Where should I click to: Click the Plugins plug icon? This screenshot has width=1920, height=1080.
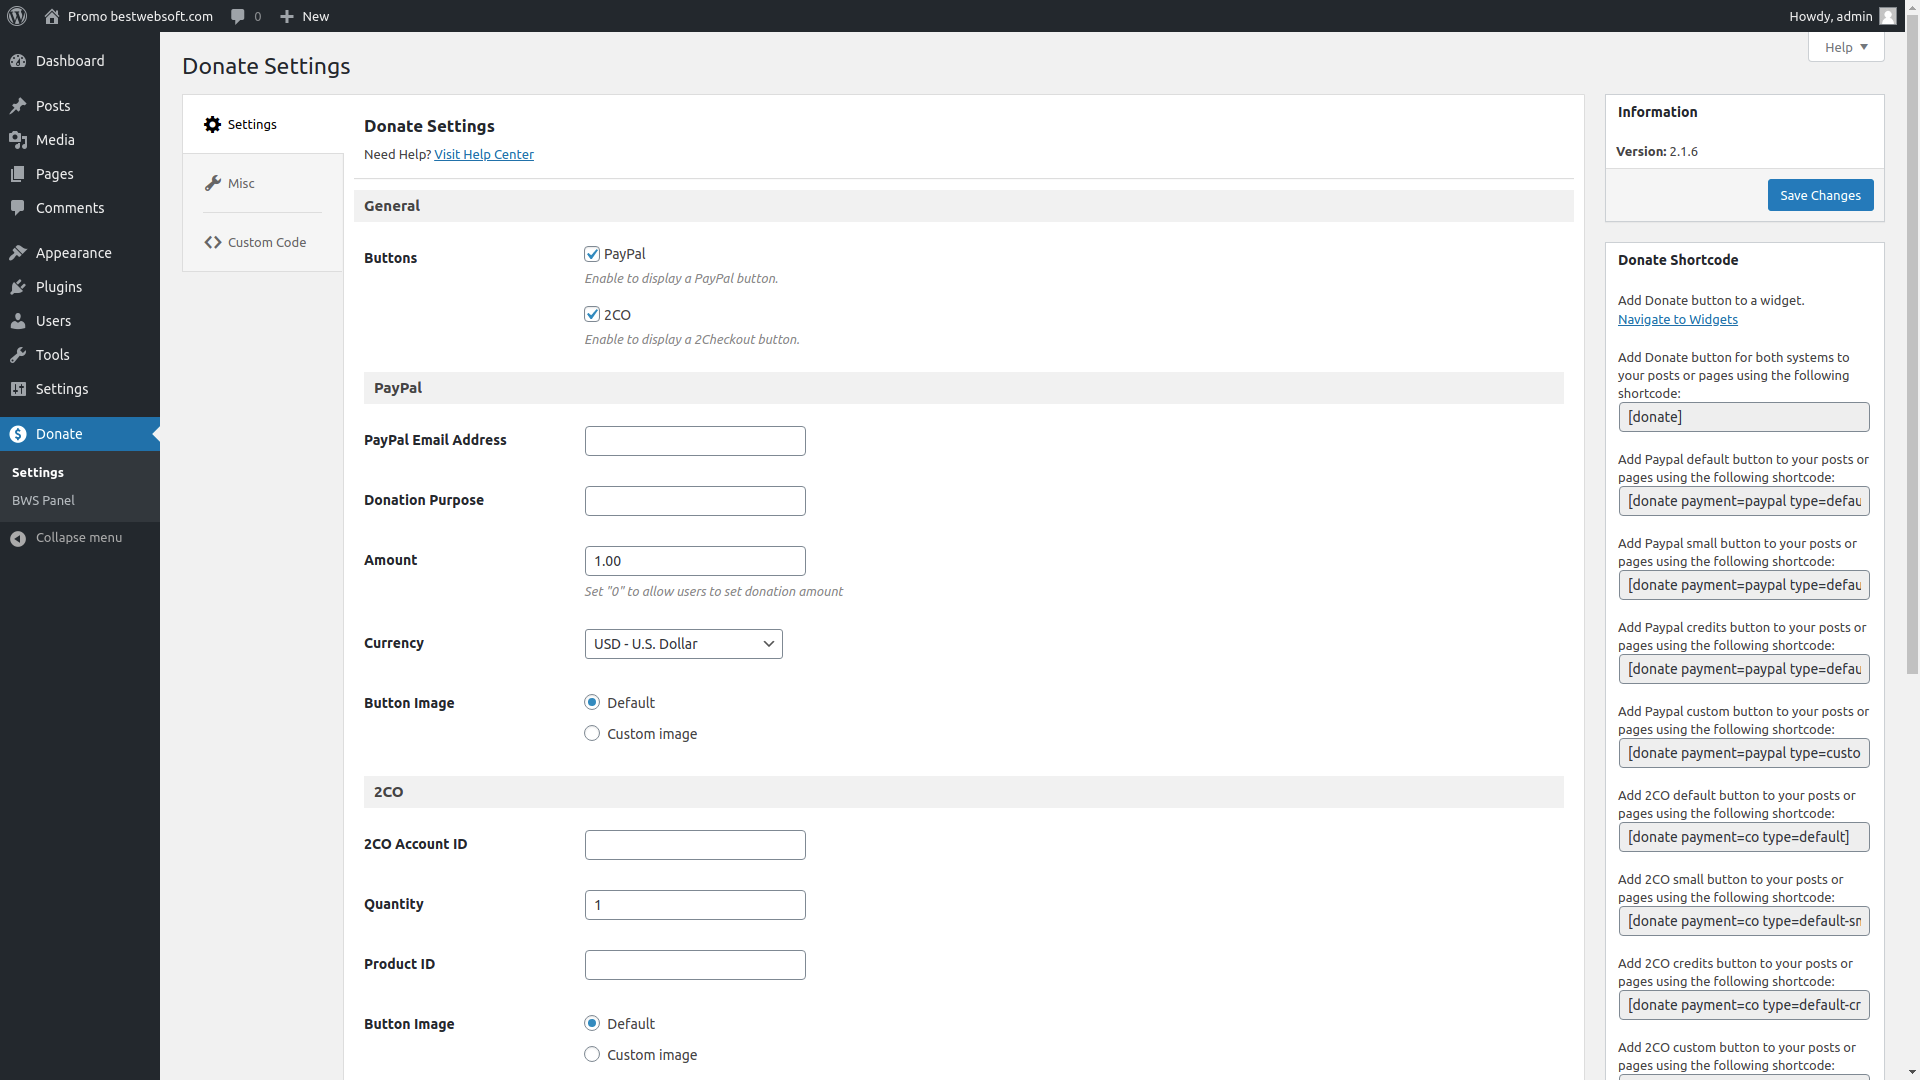tap(18, 287)
